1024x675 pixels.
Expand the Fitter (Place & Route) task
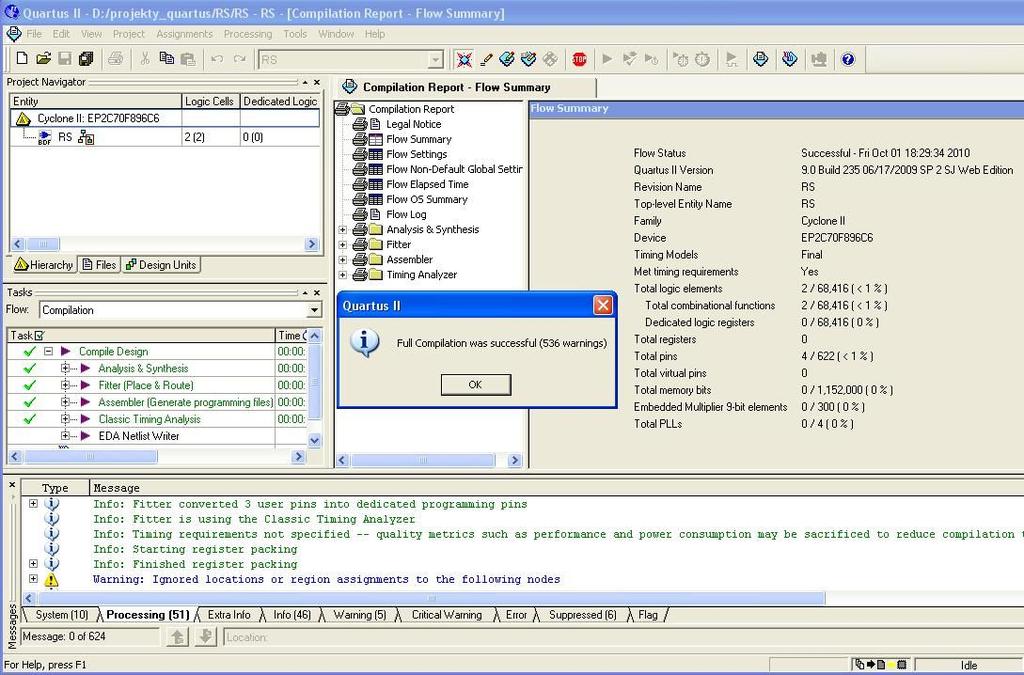(x=65, y=385)
